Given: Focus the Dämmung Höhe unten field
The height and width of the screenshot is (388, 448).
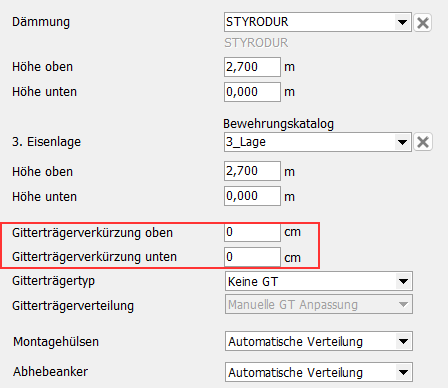Looking at the screenshot, I should pyautogui.click(x=252, y=92).
